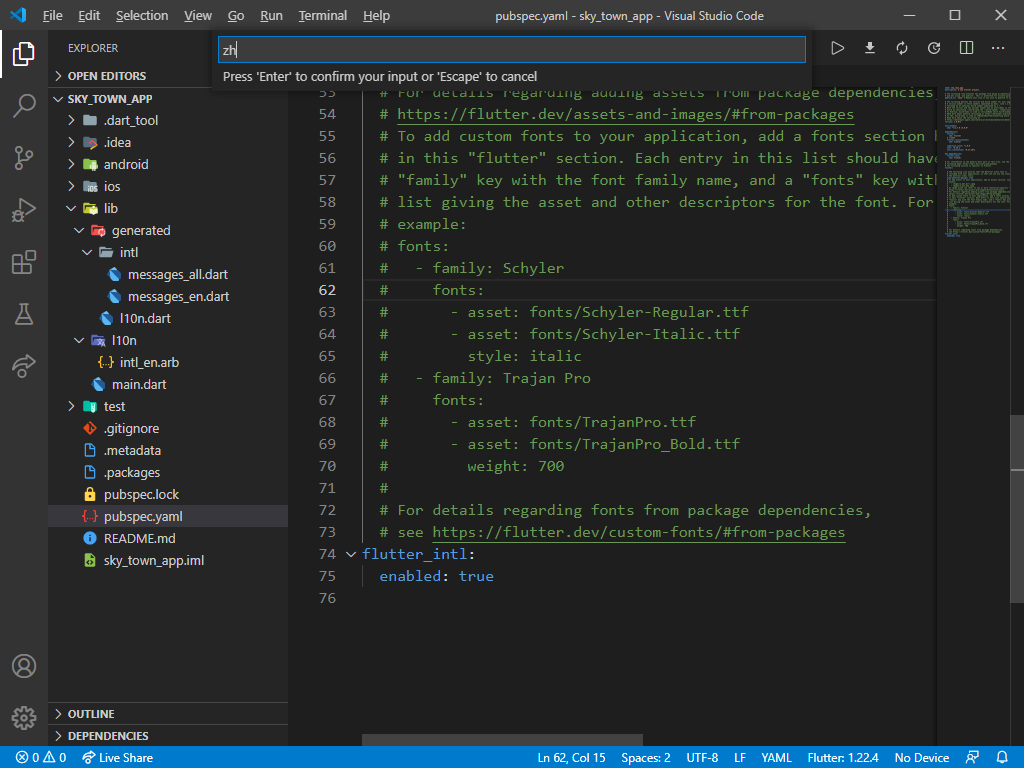Follow the flutter.dev assets-and-images link
The image size is (1024, 768).
[x=625, y=114]
